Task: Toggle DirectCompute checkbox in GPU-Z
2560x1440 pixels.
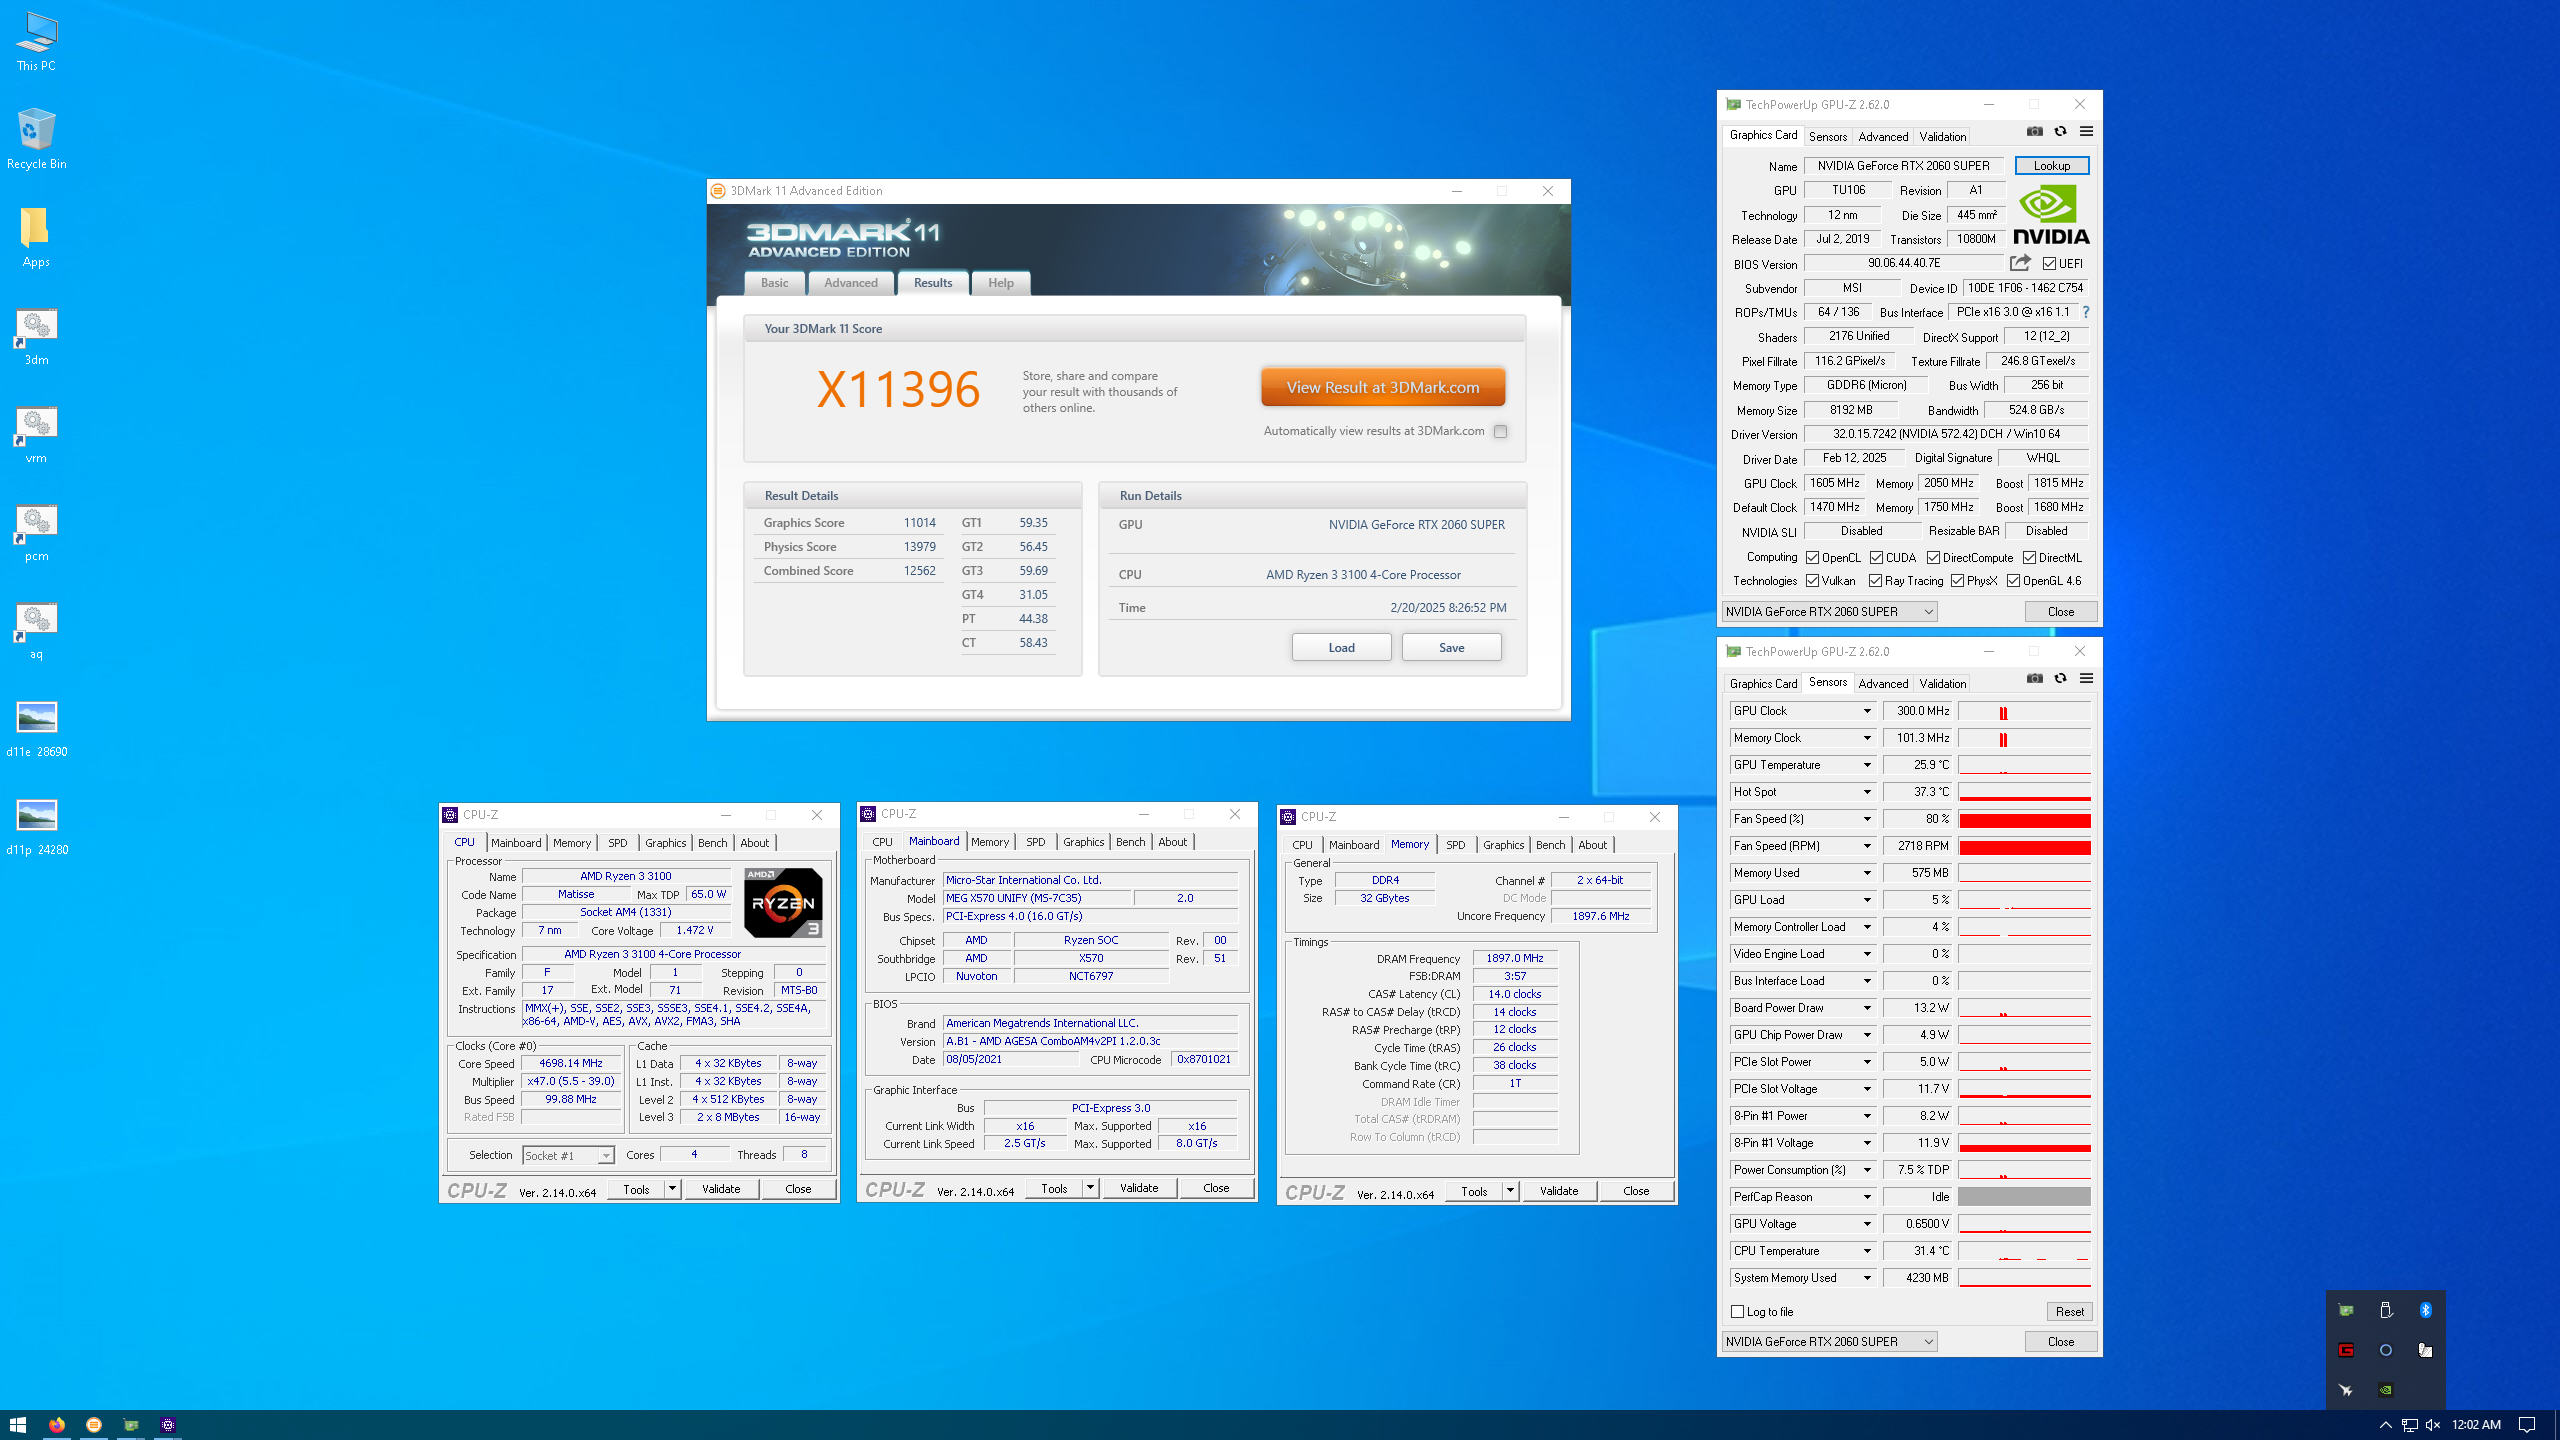Action: point(1933,558)
